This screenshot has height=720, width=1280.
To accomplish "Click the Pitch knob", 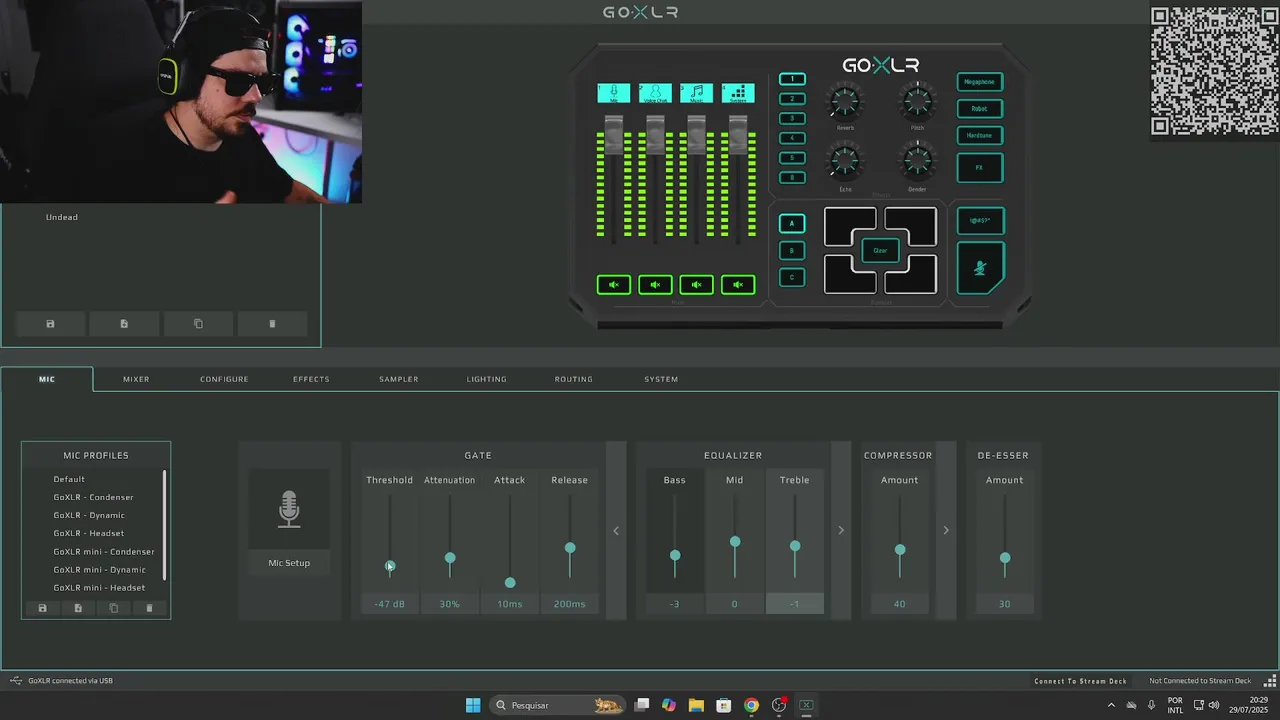I will [x=917, y=101].
